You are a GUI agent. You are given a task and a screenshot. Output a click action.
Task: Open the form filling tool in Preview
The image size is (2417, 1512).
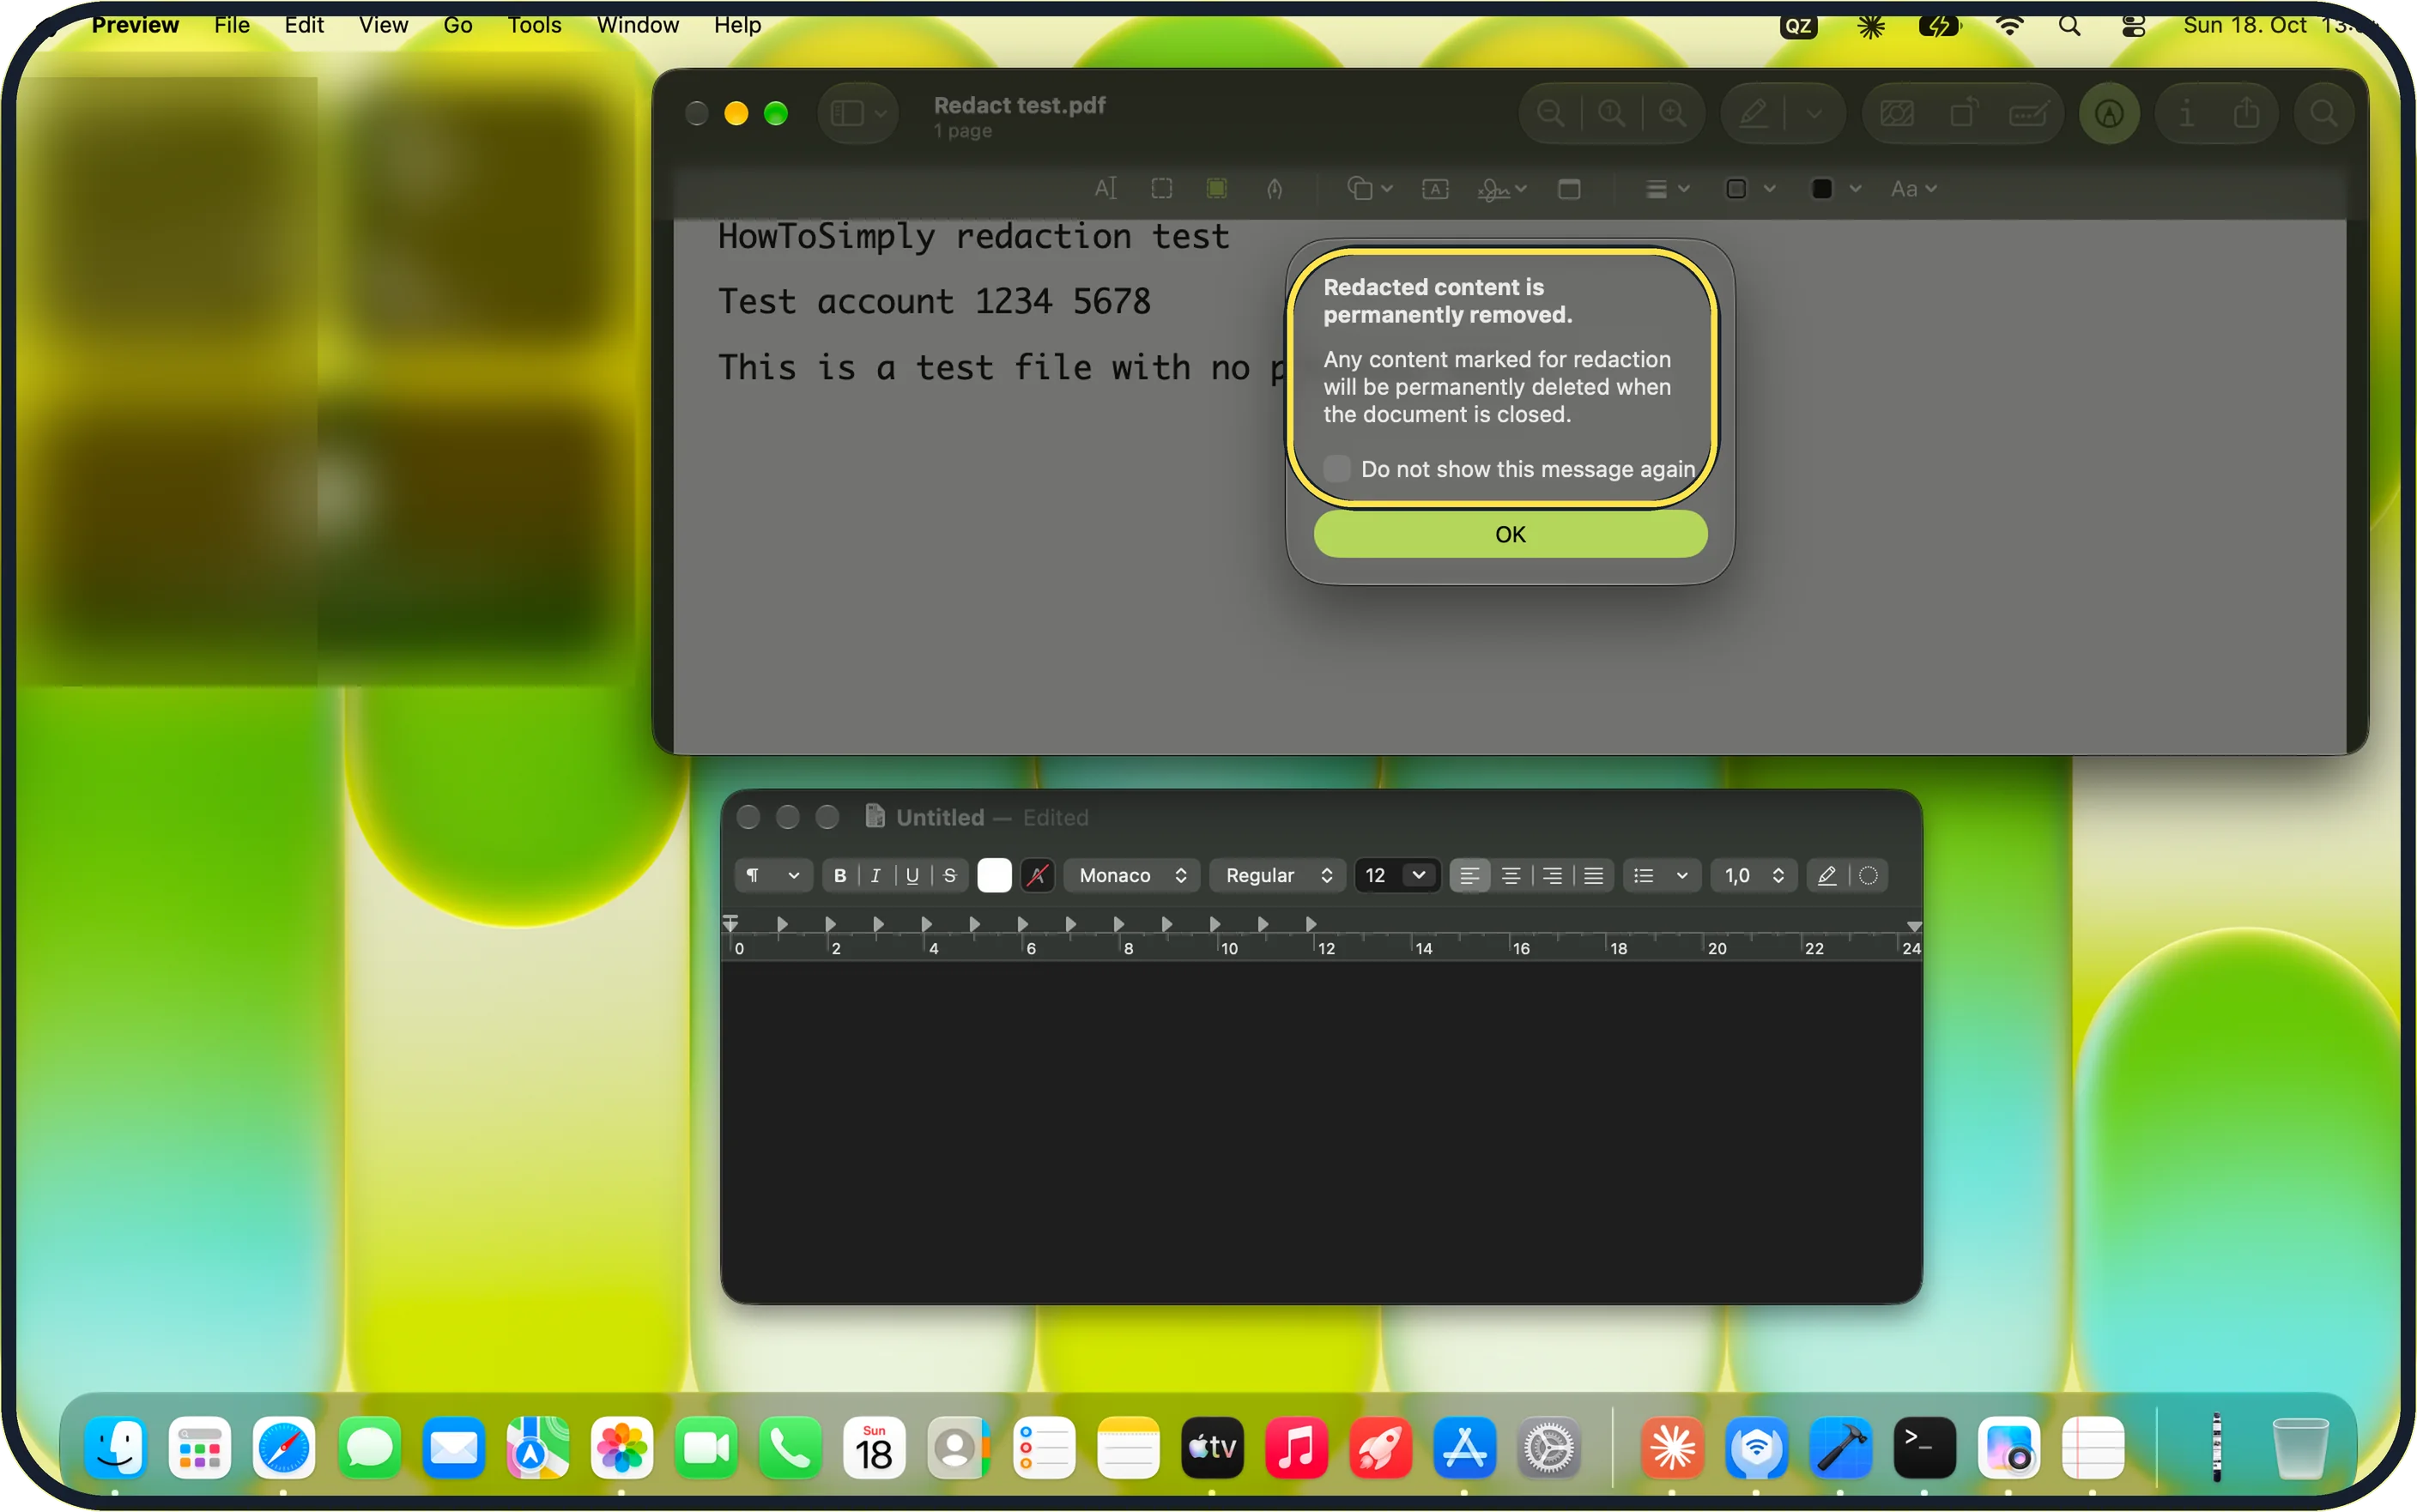coord(2028,113)
